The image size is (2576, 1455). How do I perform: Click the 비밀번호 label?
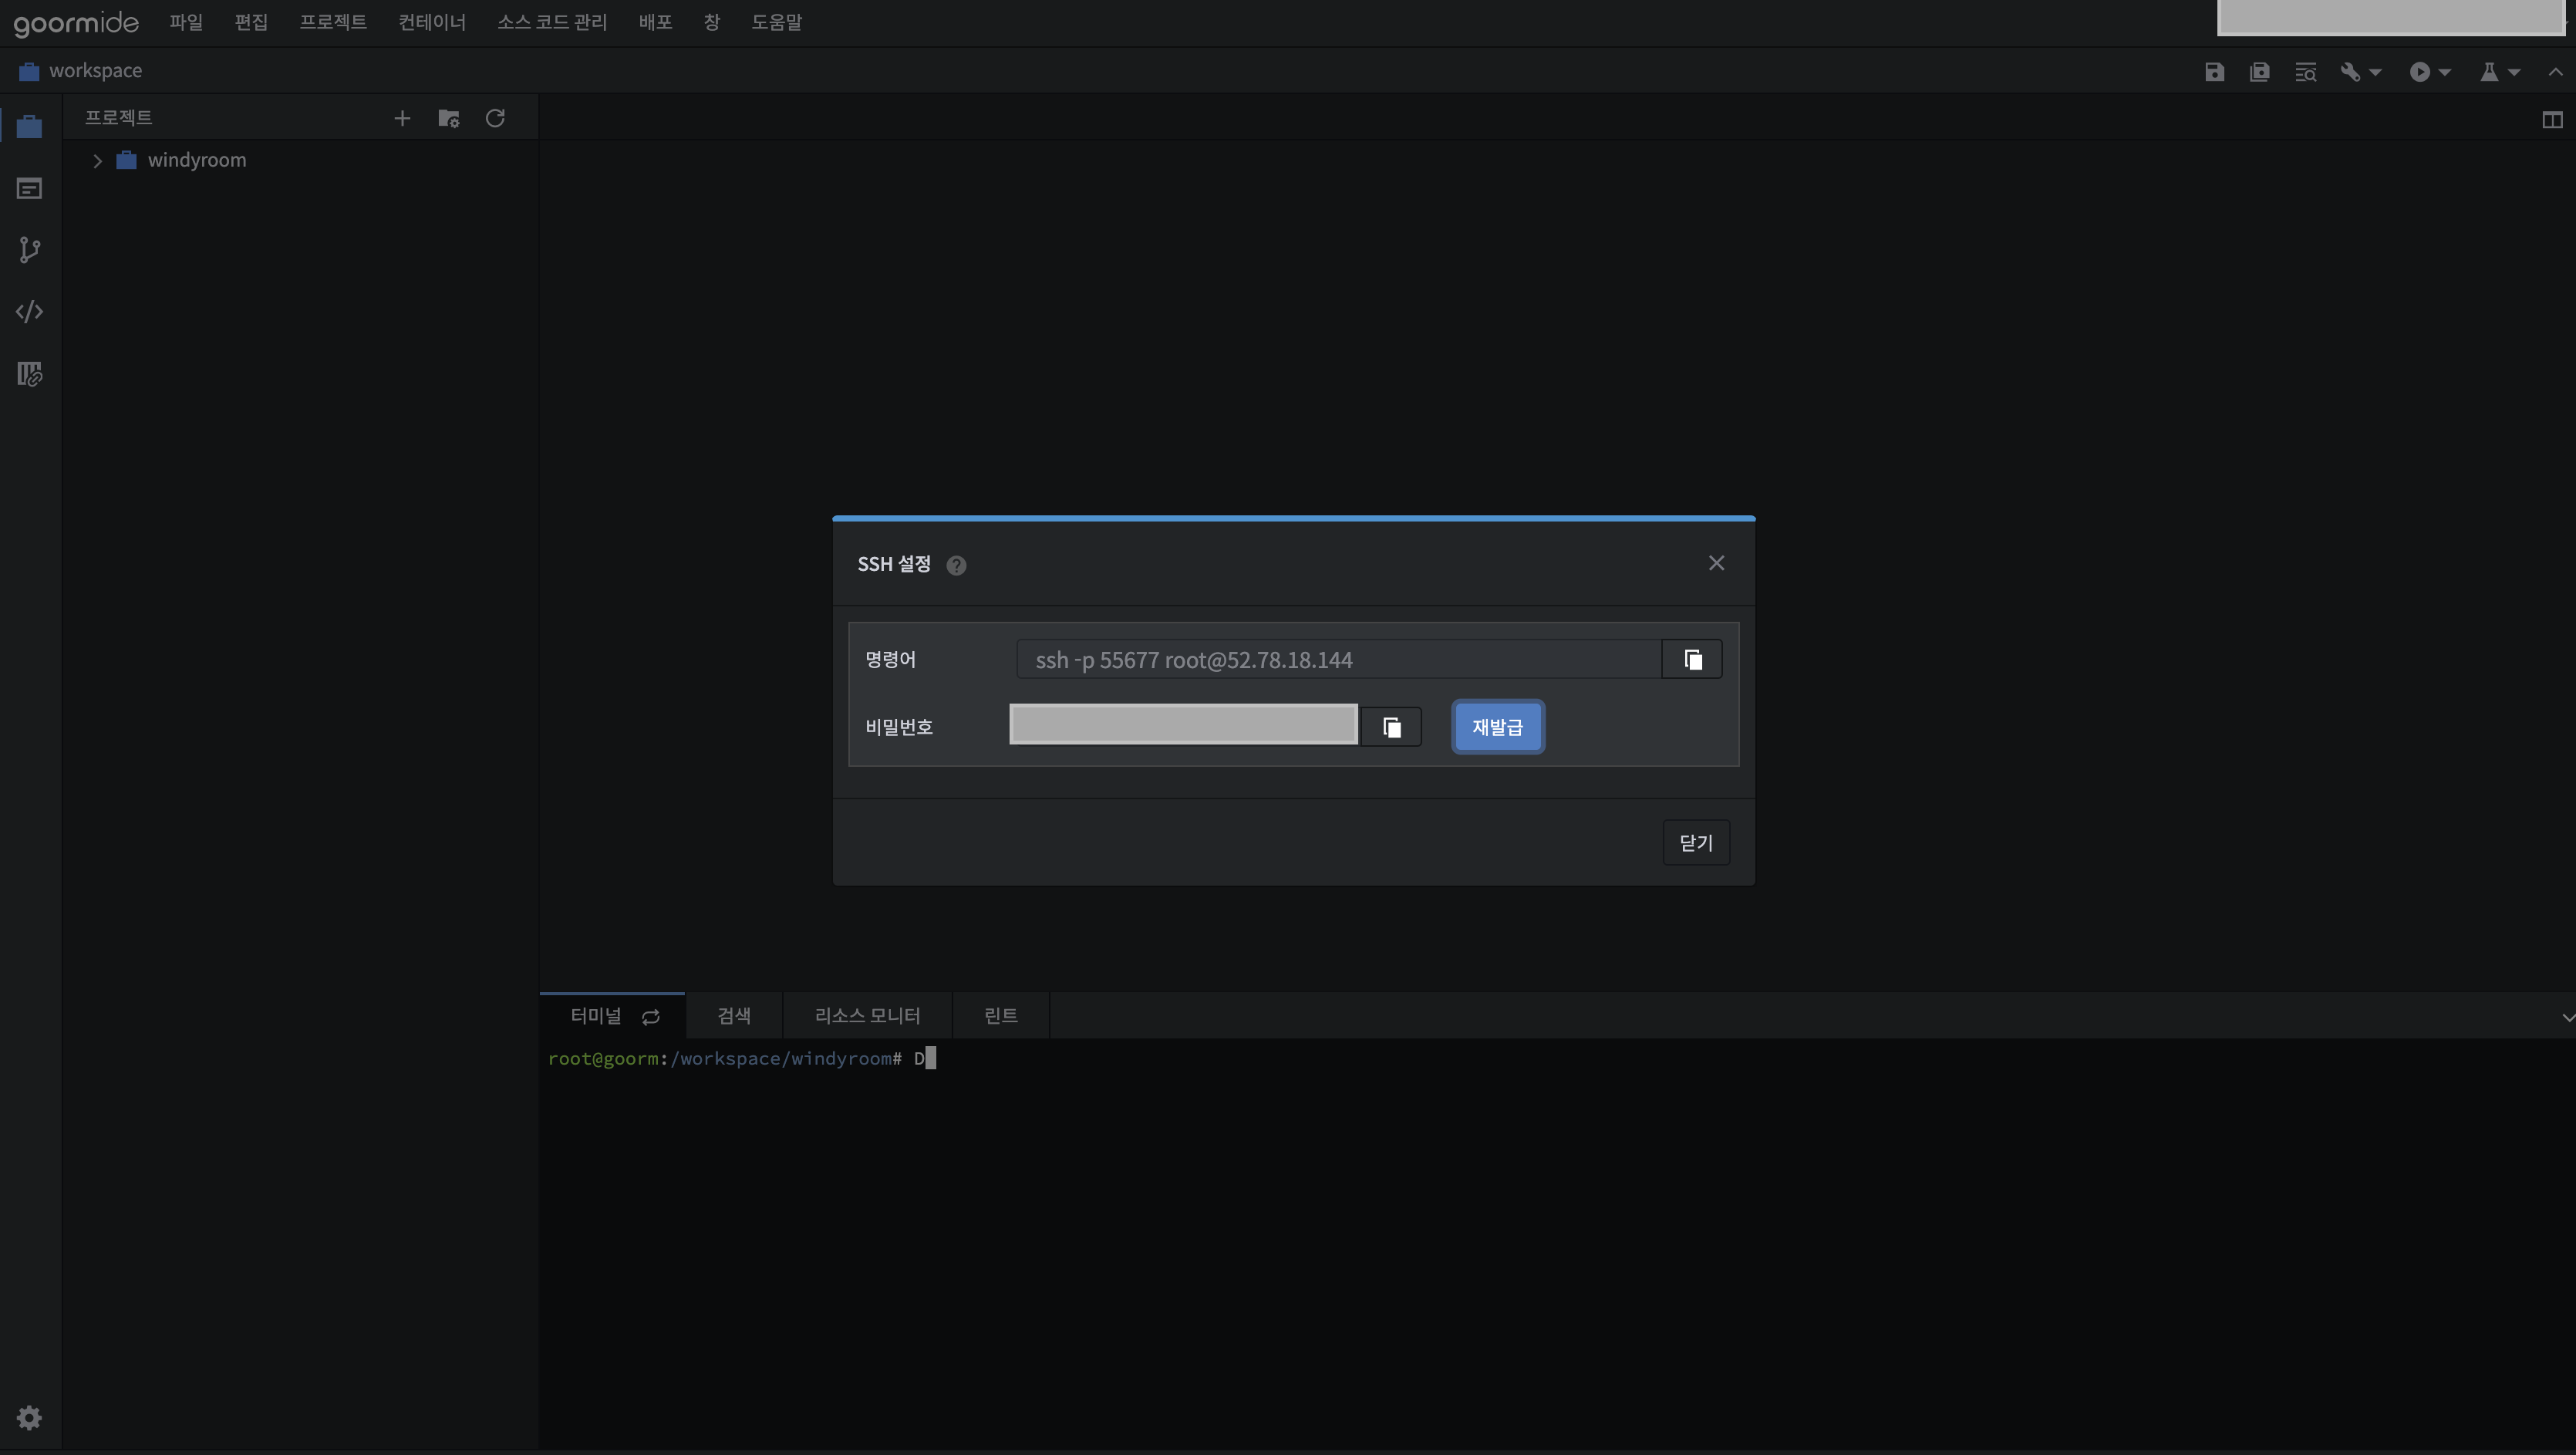click(x=899, y=727)
